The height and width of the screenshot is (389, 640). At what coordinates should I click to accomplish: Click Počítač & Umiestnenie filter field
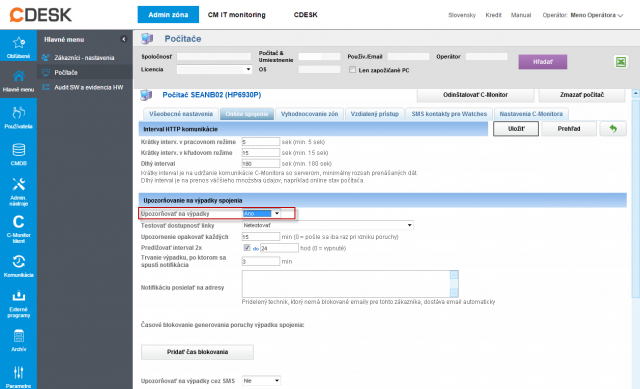point(319,57)
